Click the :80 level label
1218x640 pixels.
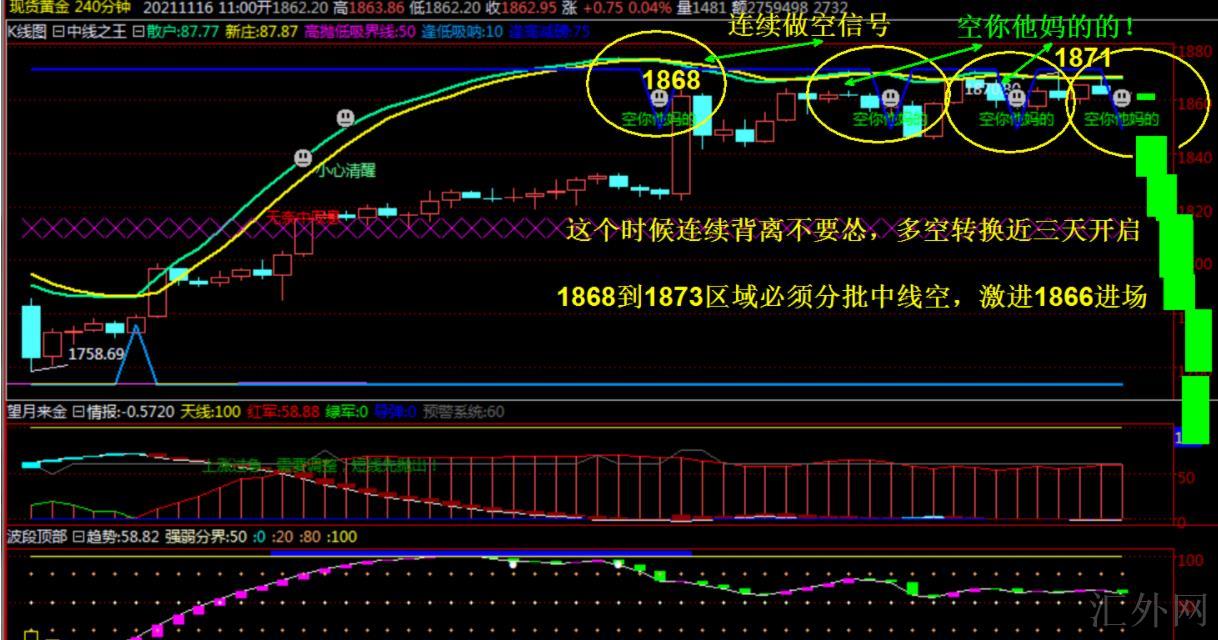click(310, 537)
